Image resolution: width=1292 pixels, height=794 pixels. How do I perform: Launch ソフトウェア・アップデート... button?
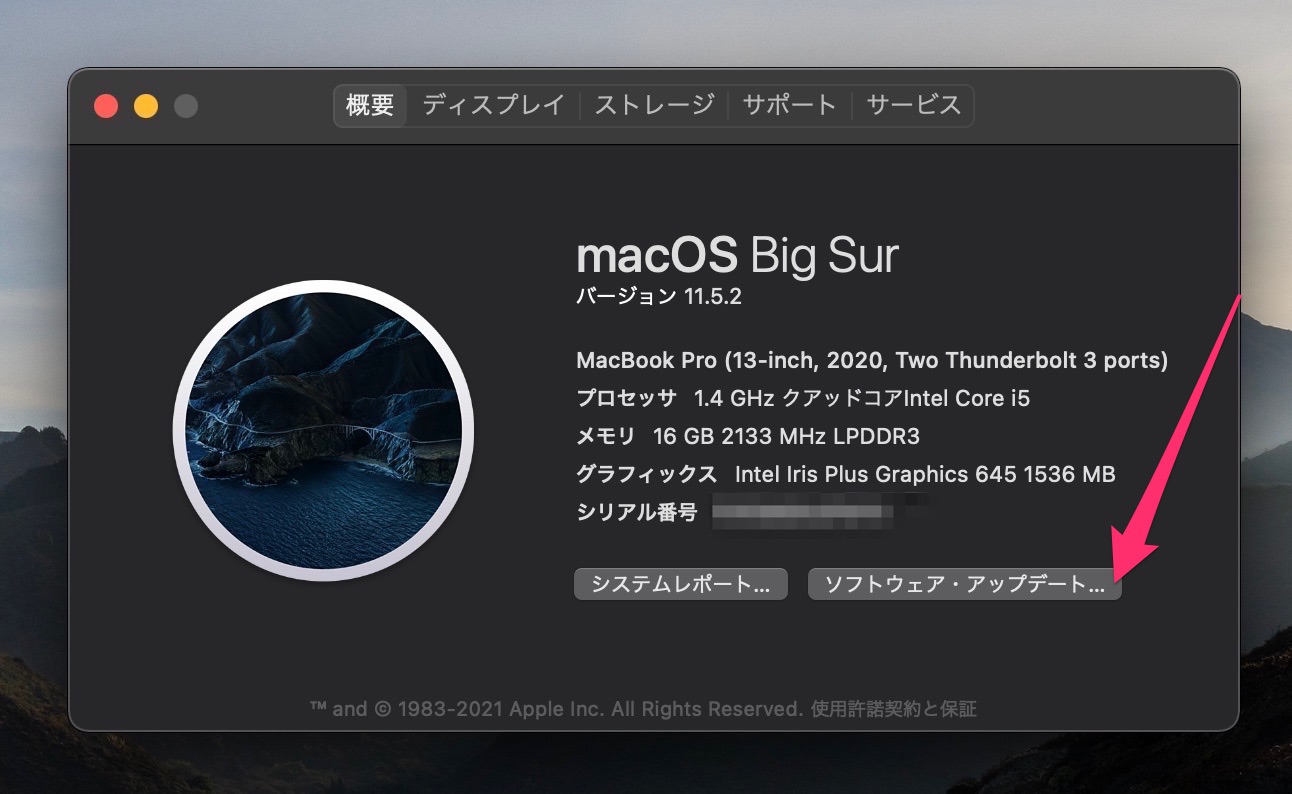pos(965,584)
